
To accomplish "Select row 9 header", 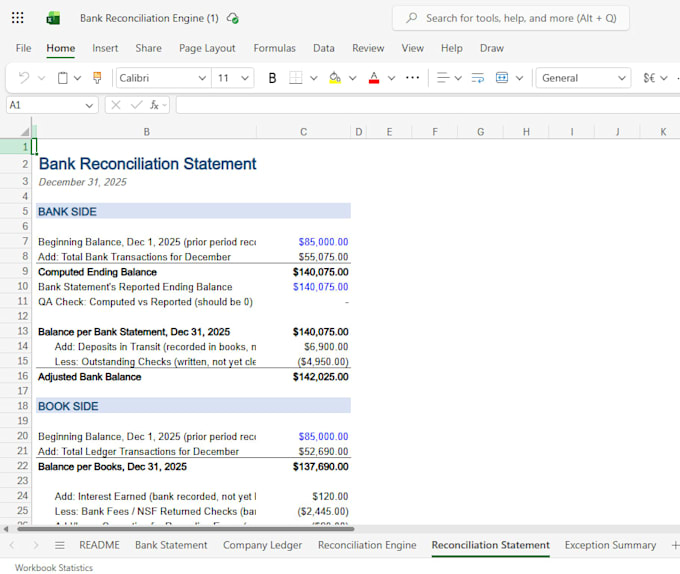I will [x=16, y=272].
